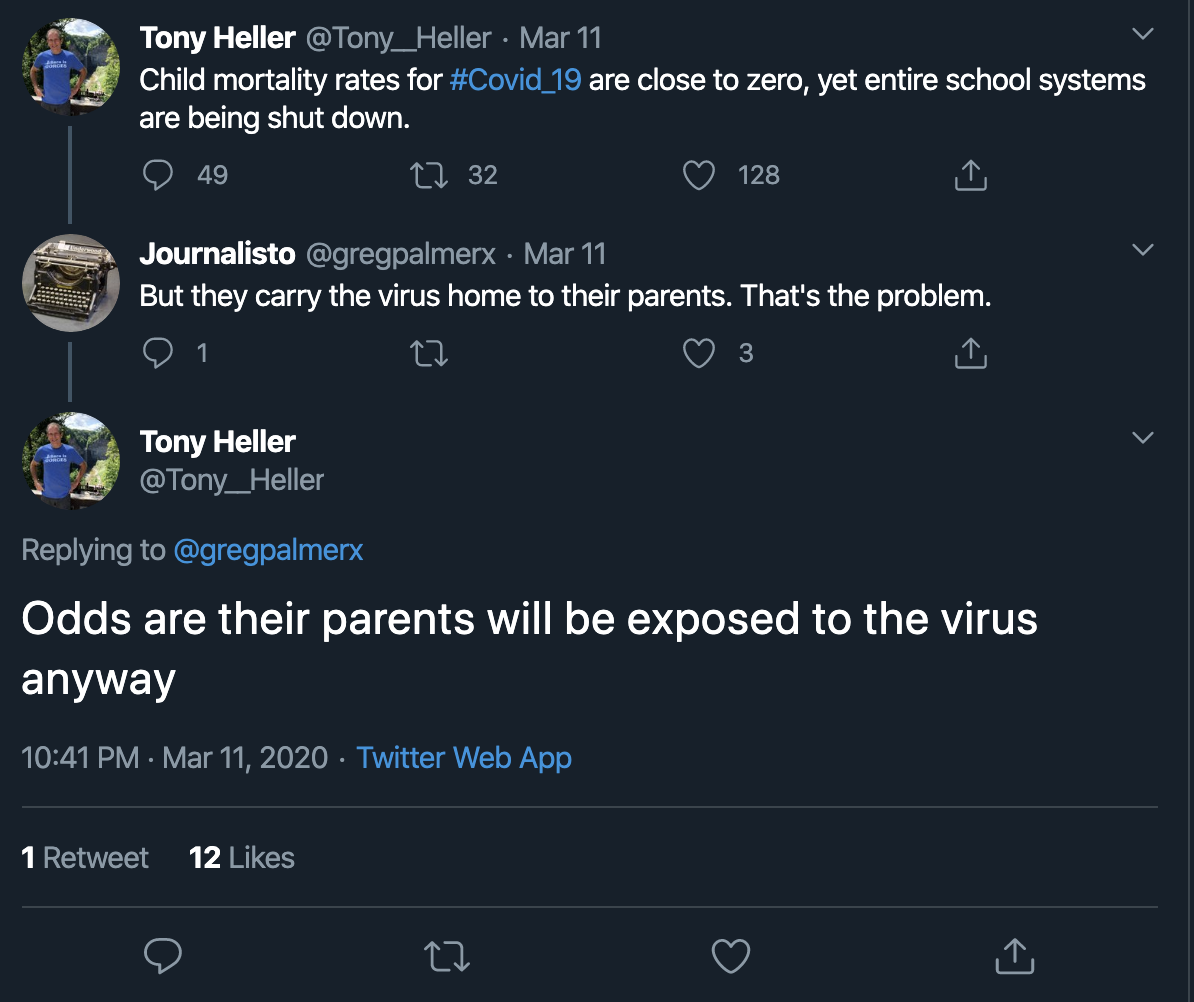
Task: Reply to the main tweet via bottom icon
Action: point(163,956)
